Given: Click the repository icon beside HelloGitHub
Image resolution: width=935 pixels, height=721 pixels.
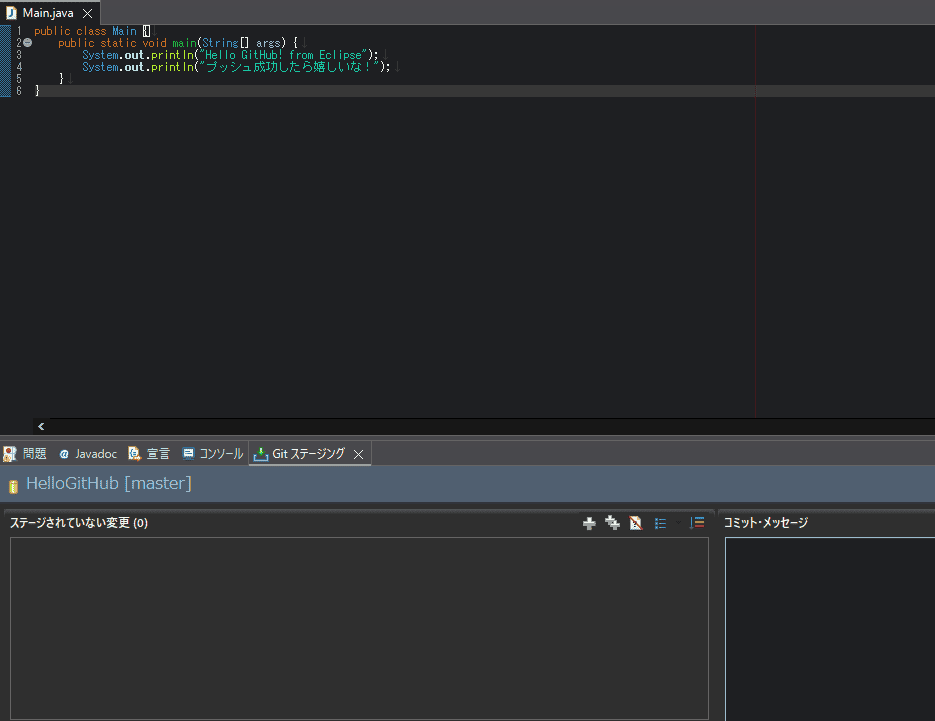Looking at the screenshot, I should tap(13, 486).
